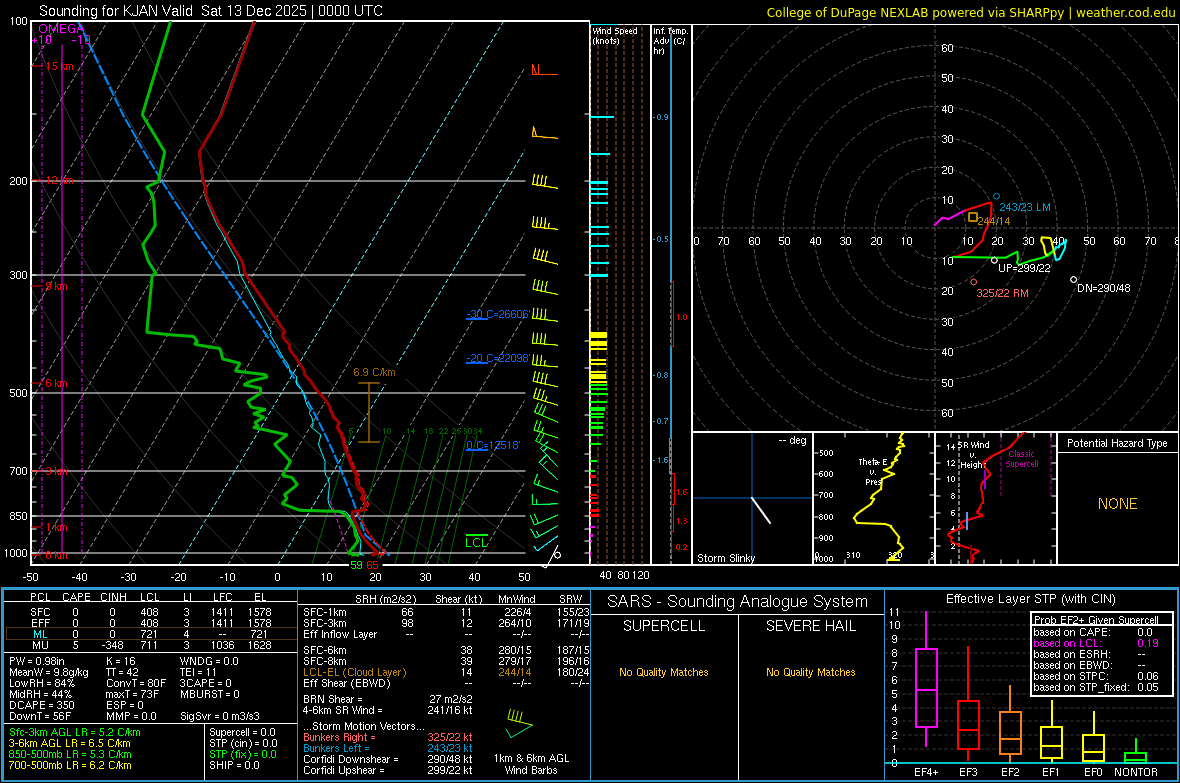Click the Storm Slinky panel label

pos(725,558)
